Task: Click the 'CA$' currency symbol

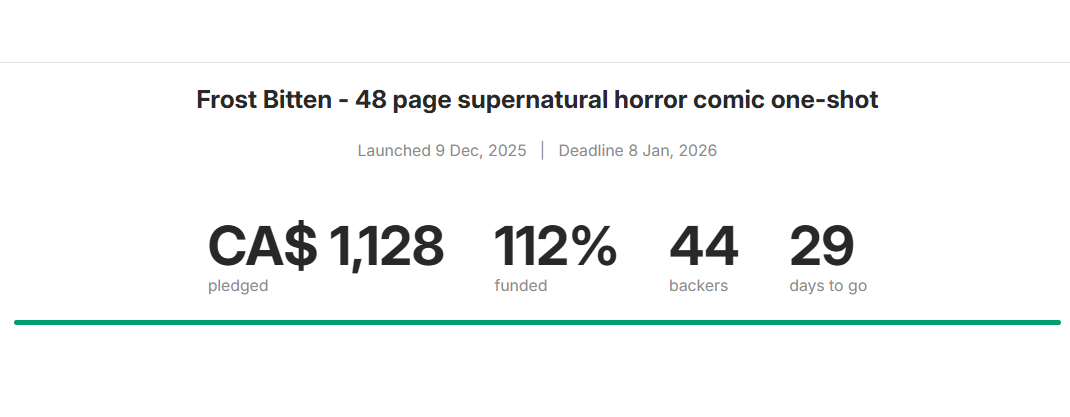Action: click(262, 247)
